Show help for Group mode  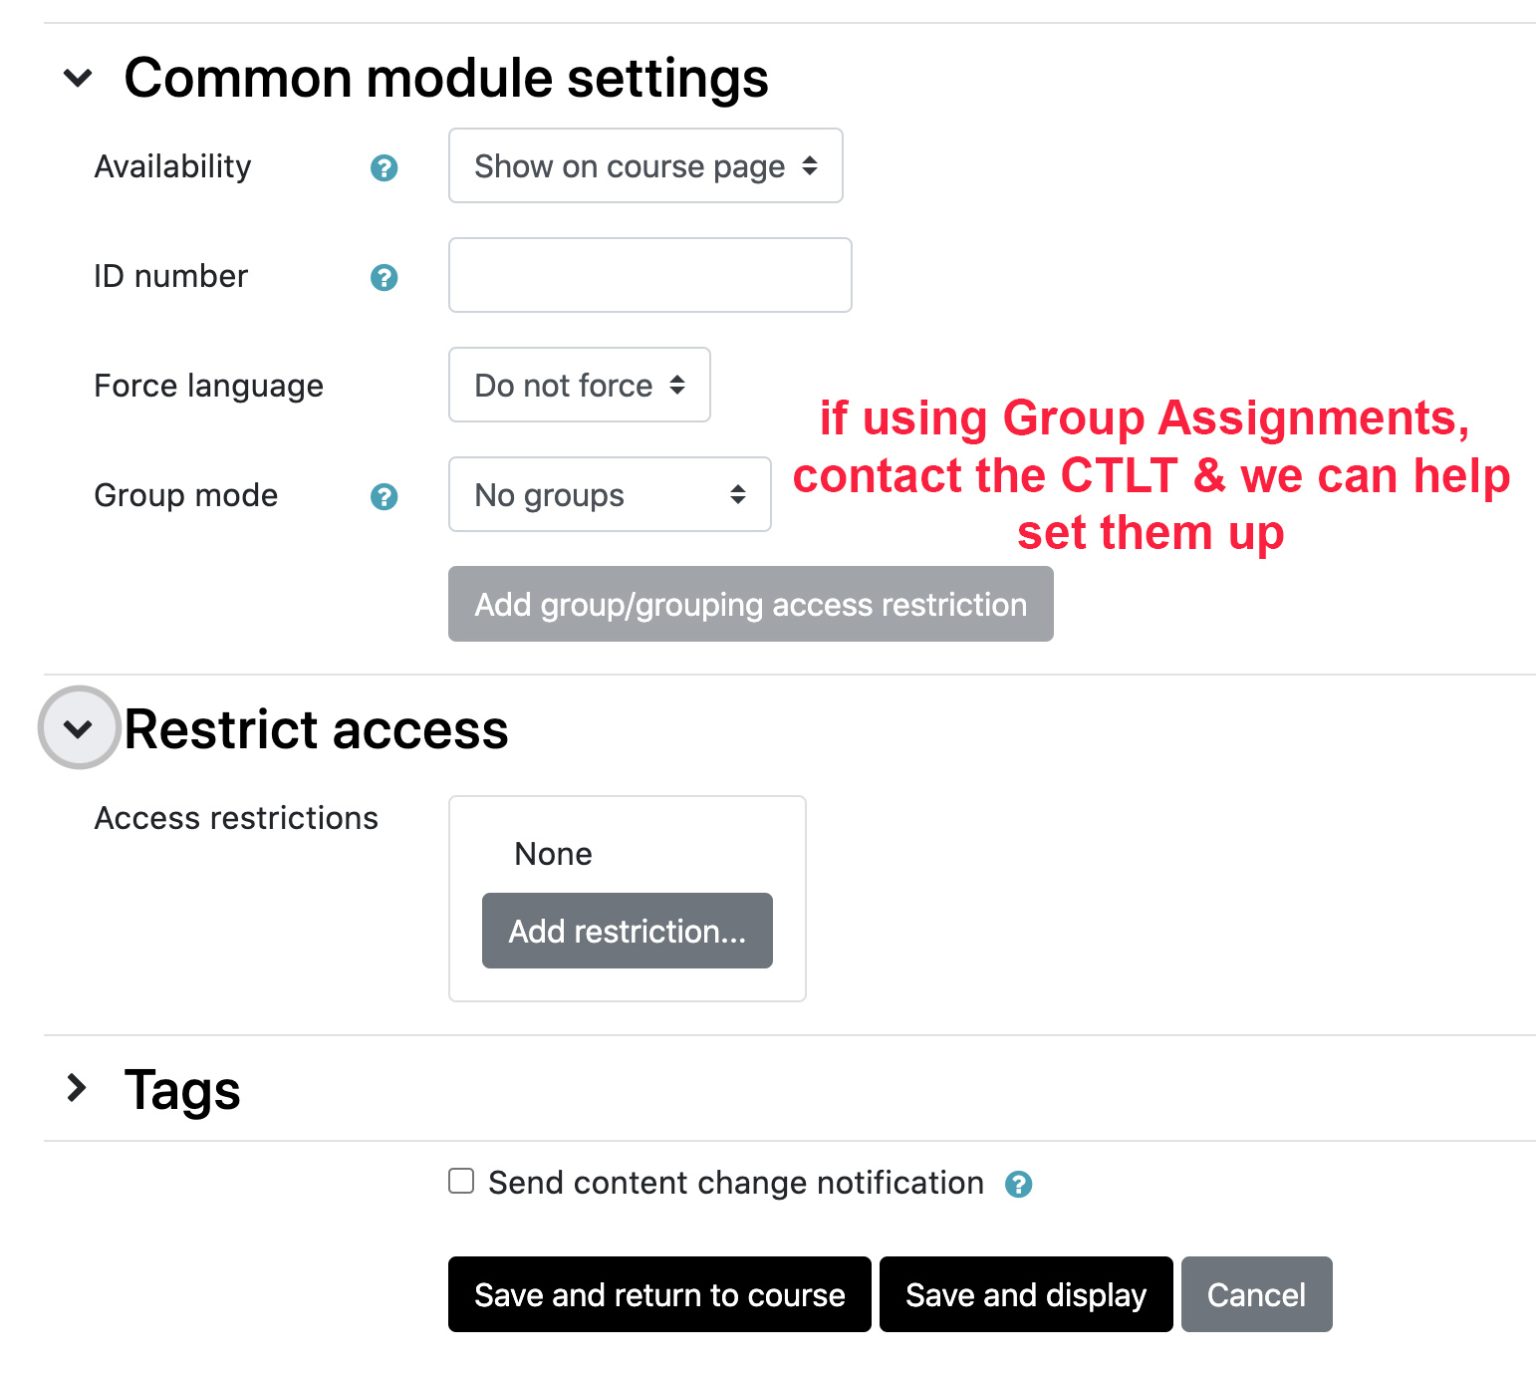coord(384,496)
